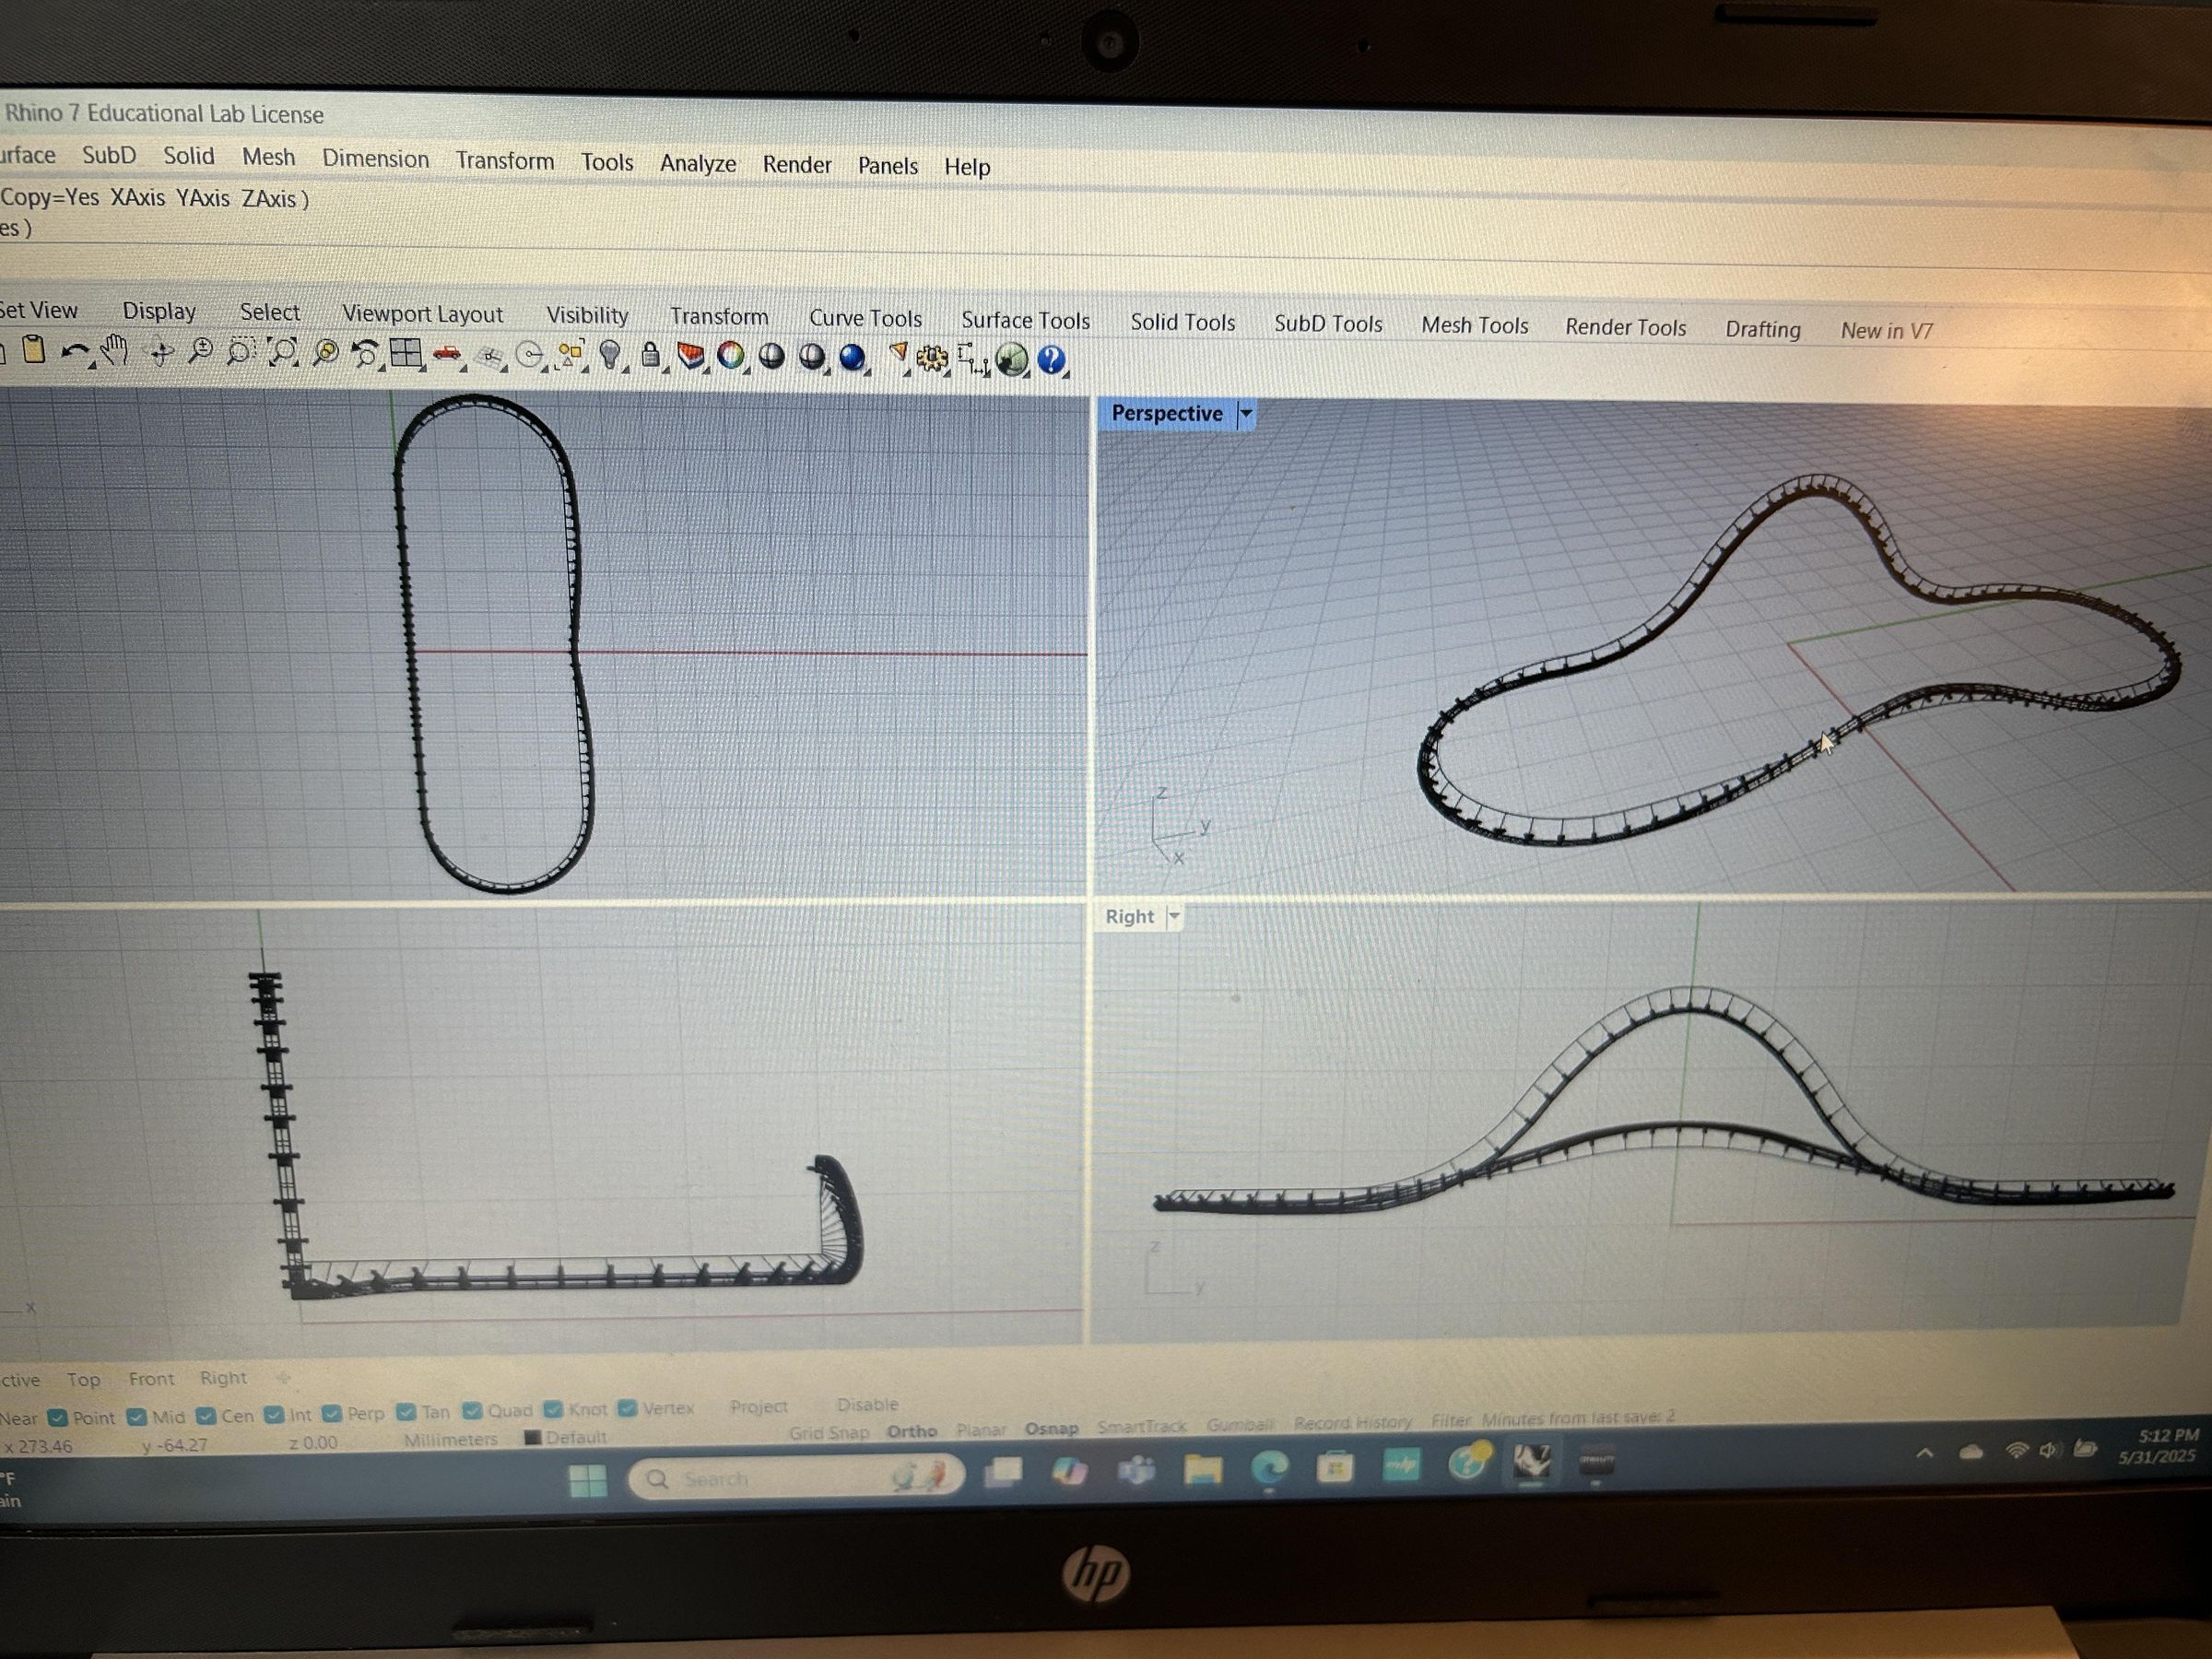
Task: Select the Pan hand tool
Action: click(x=114, y=351)
